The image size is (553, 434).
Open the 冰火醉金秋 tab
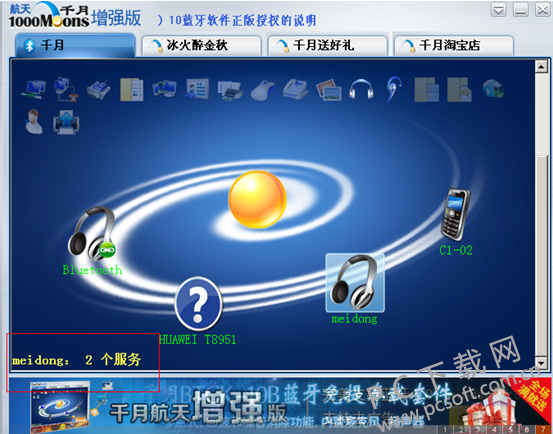point(201,45)
